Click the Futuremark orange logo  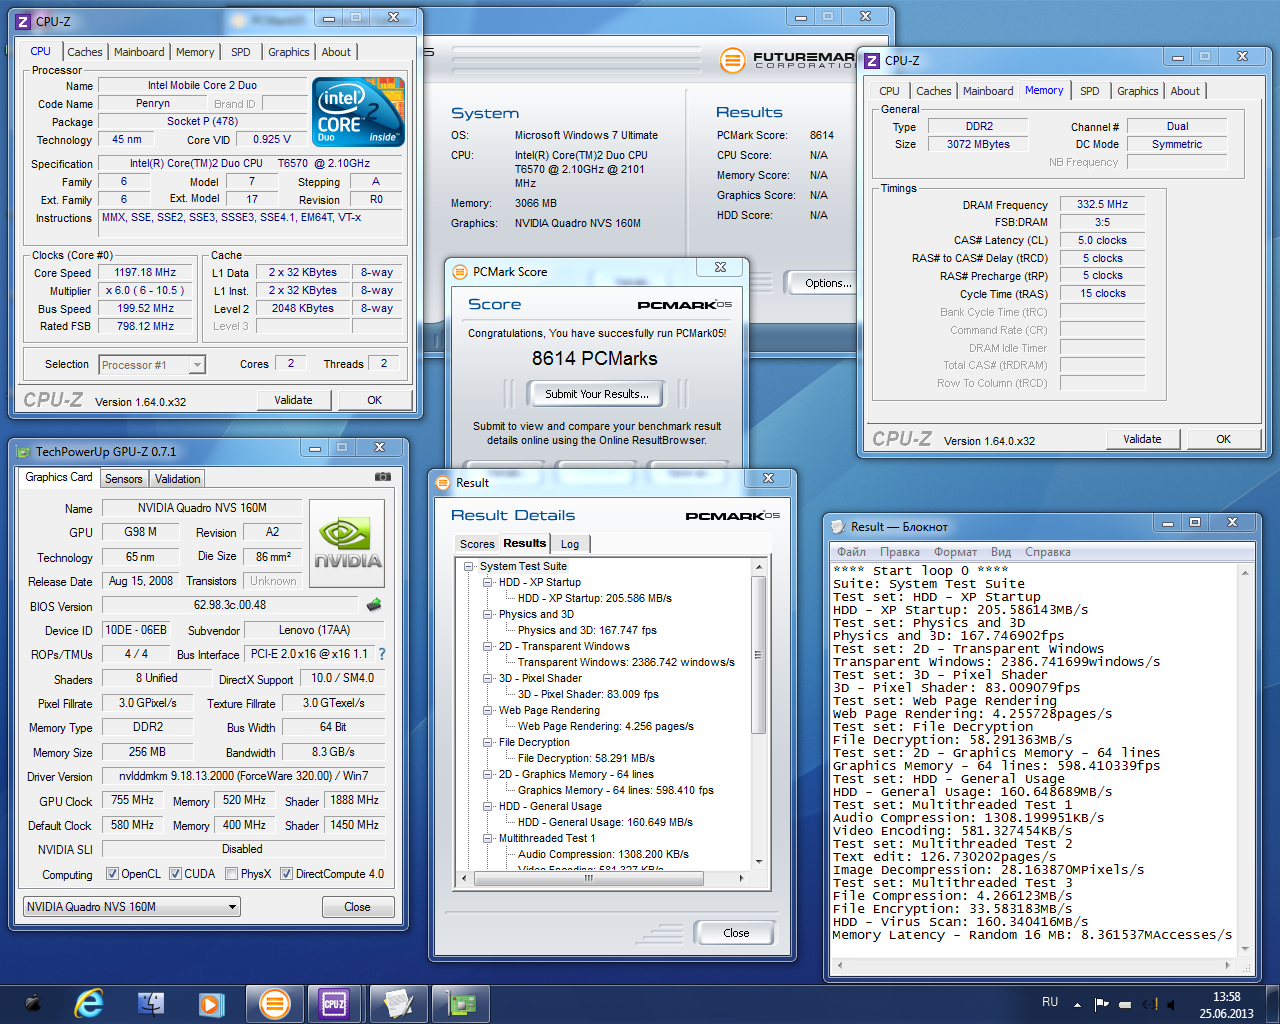pyautogui.click(x=733, y=61)
